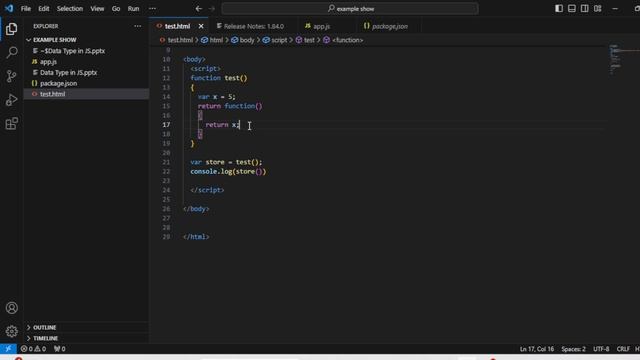Click CRLF end of line setting
The width and height of the screenshot is (640, 360).
click(x=623, y=349)
